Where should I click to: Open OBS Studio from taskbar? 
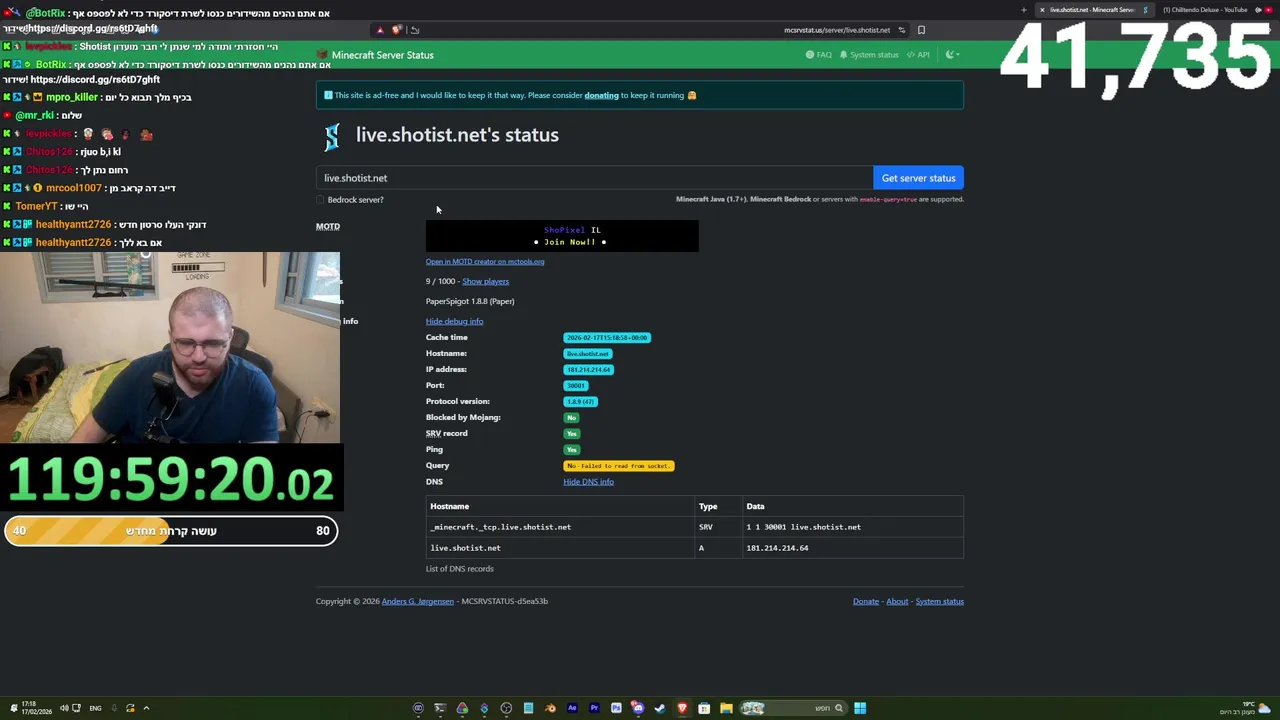(x=506, y=708)
